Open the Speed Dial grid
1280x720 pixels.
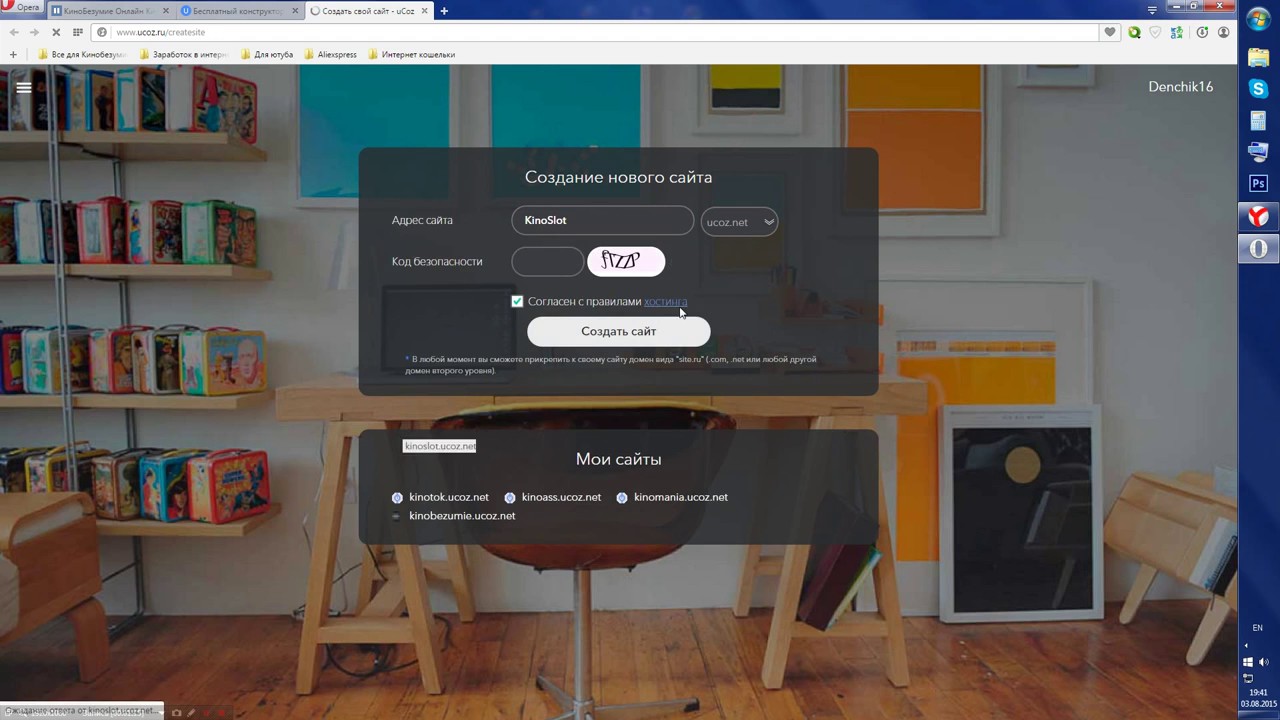point(77,32)
